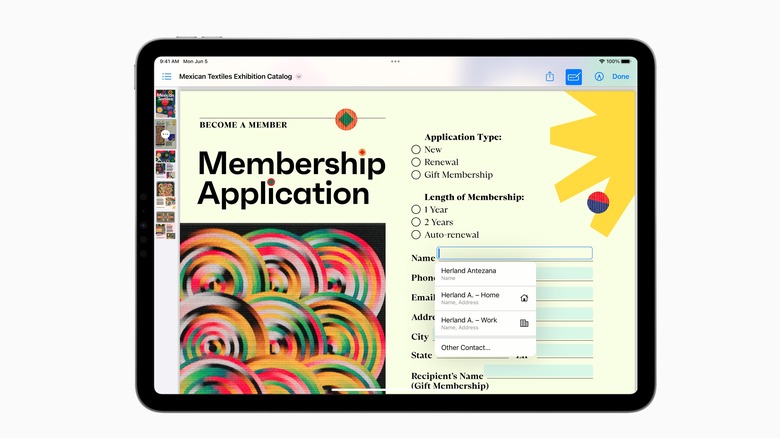This screenshot has width=780, height=438.
Task: Toggle the form fill markup icon
Action: pos(574,77)
